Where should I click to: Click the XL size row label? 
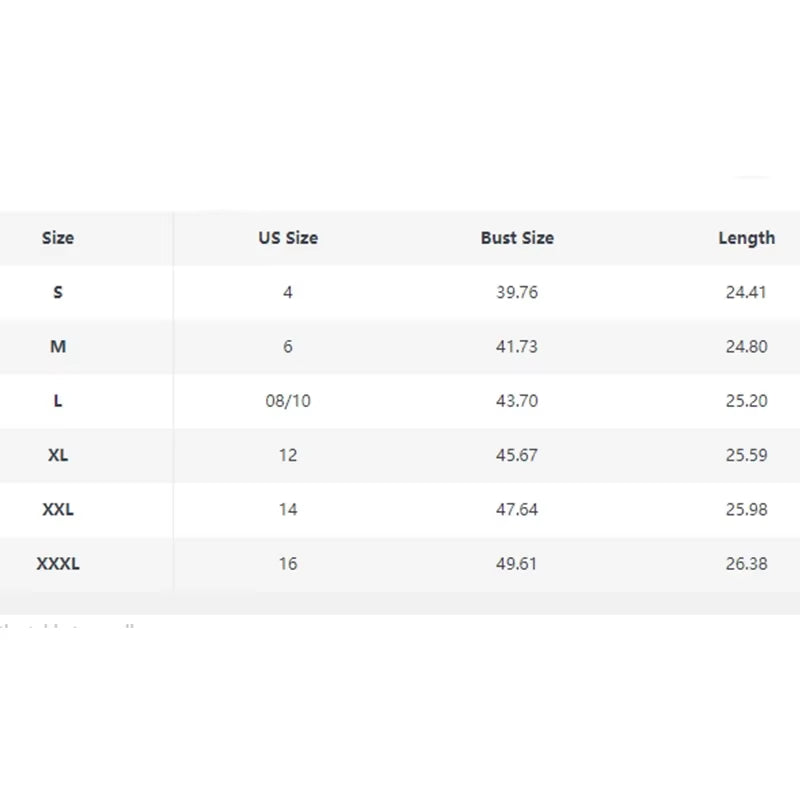[58, 455]
